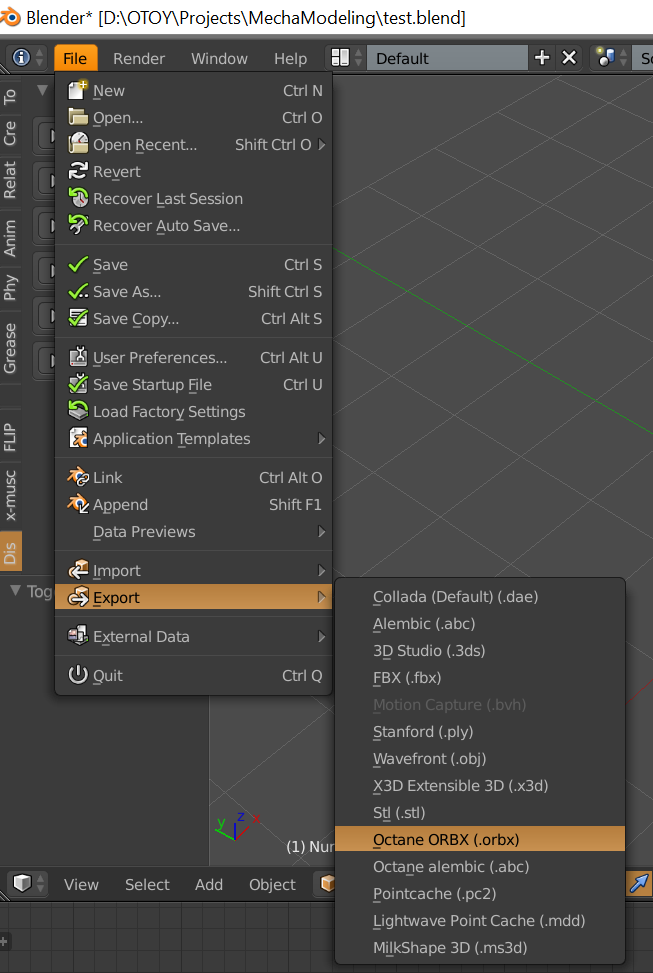The width and height of the screenshot is (653, 973).
Task: Select Stanford (.ply) export
Action: tap(480, 732)
